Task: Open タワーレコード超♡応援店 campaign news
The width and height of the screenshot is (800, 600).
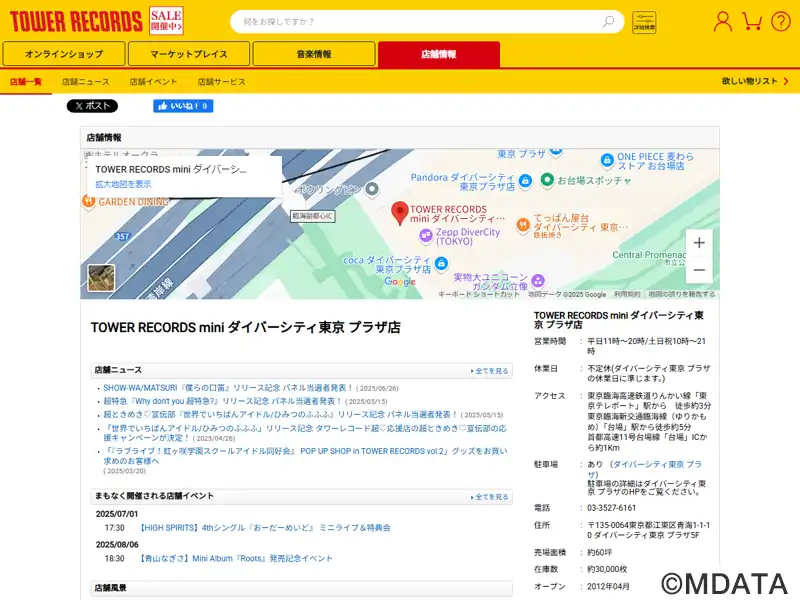Action: [305, 433]
